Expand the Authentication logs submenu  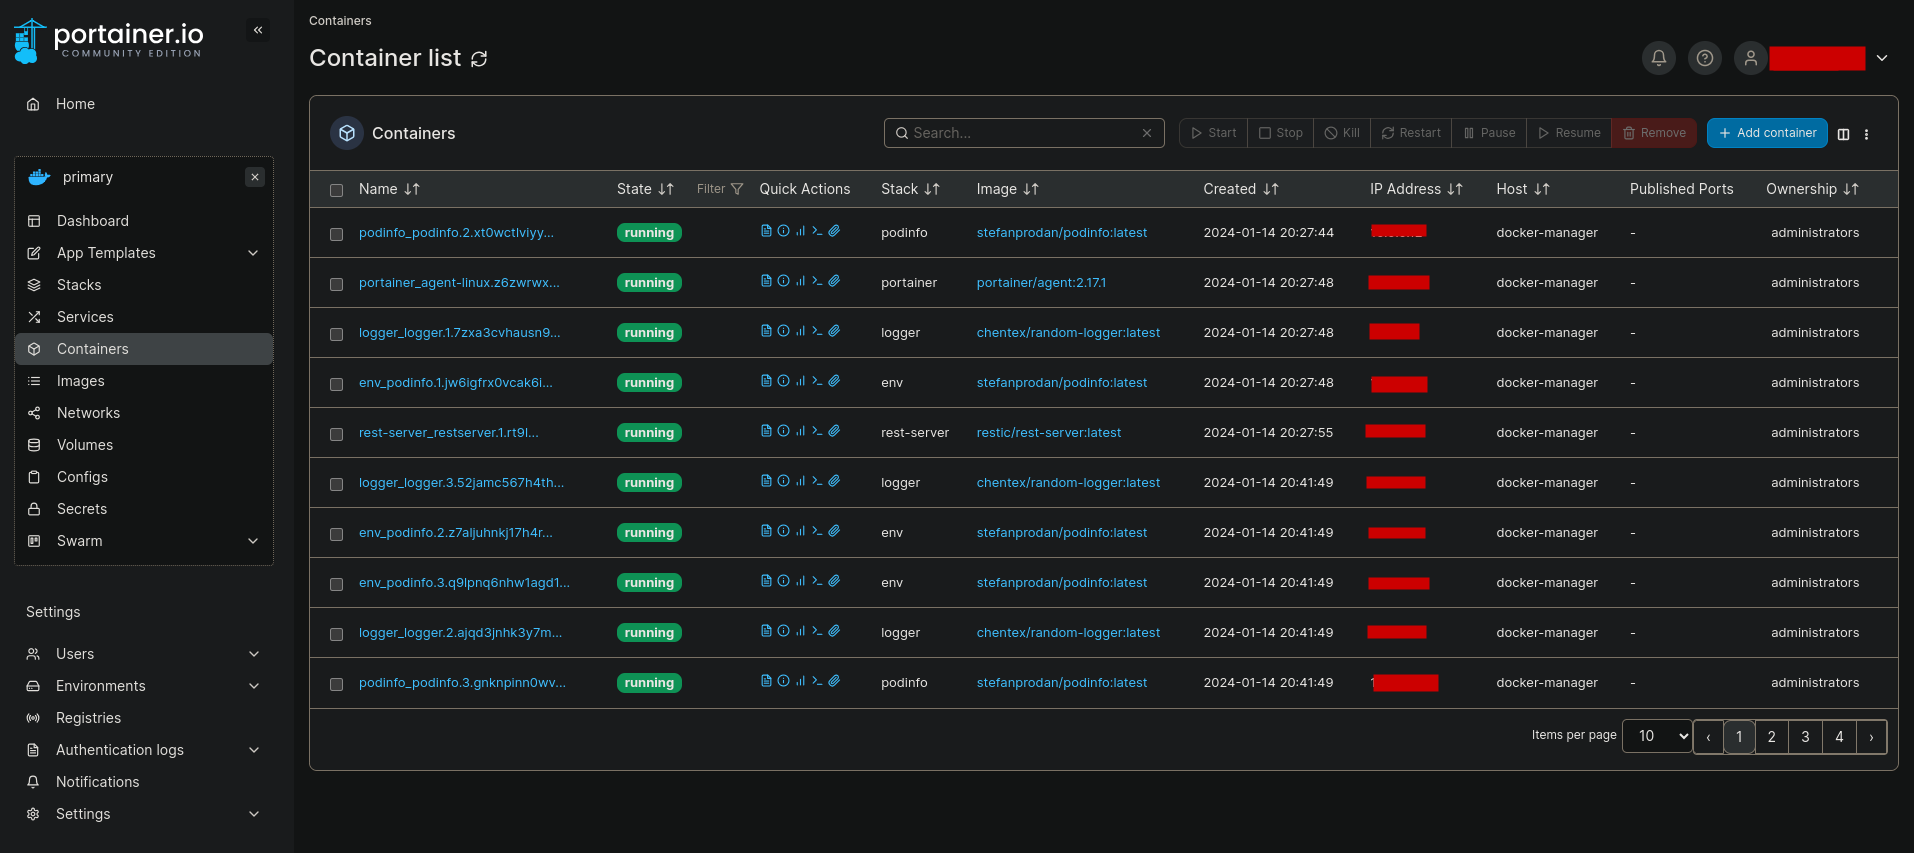tap(254, 750)
